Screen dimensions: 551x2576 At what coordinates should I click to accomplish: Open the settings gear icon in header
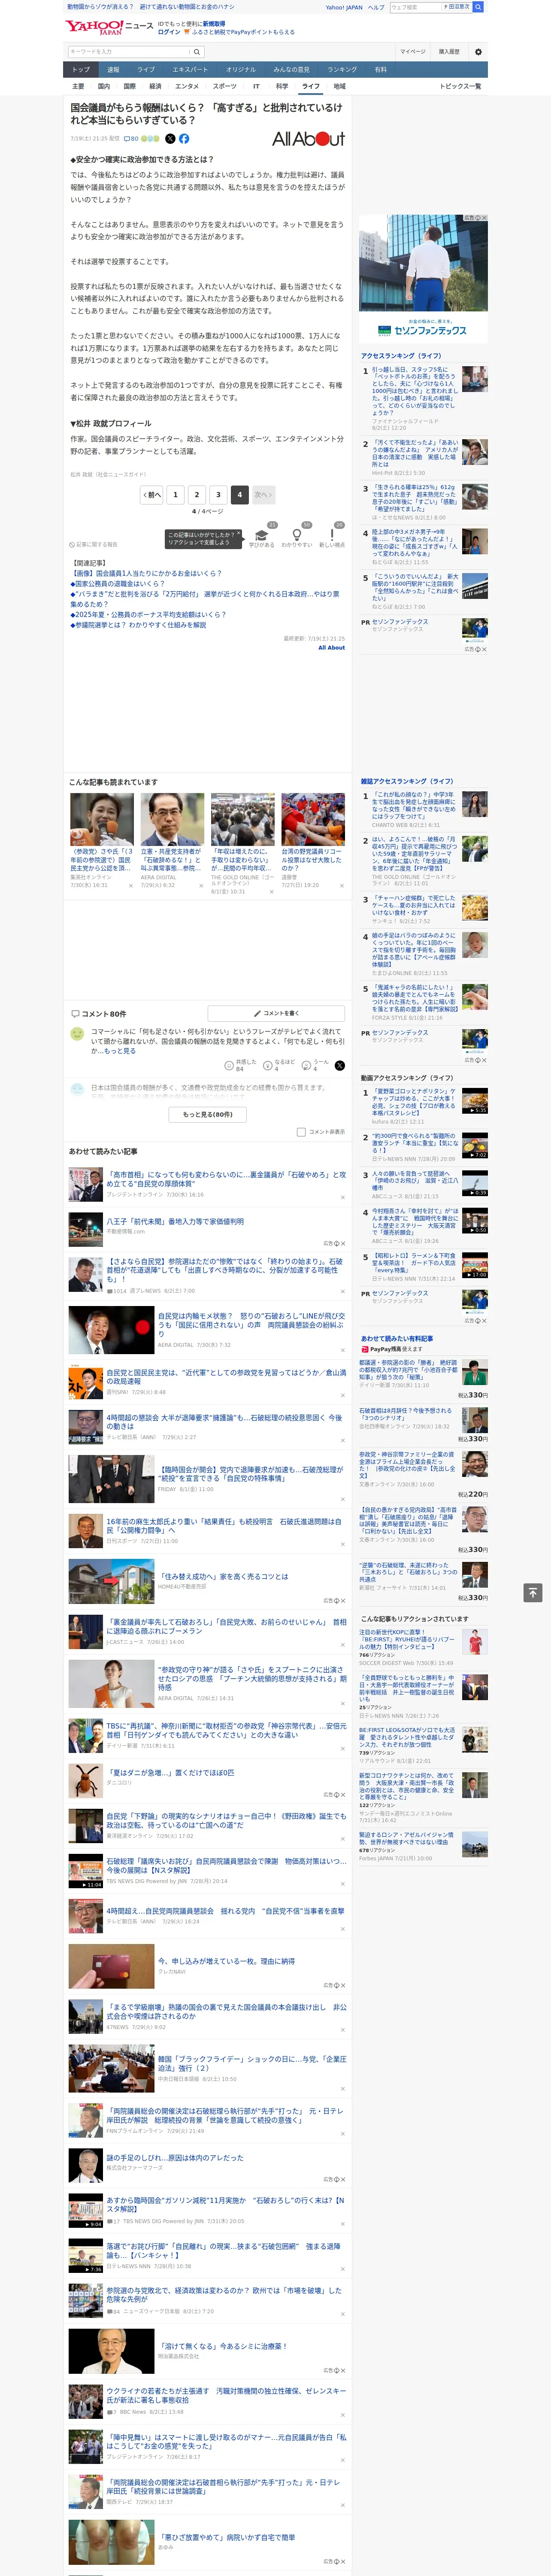coord(478,52)
